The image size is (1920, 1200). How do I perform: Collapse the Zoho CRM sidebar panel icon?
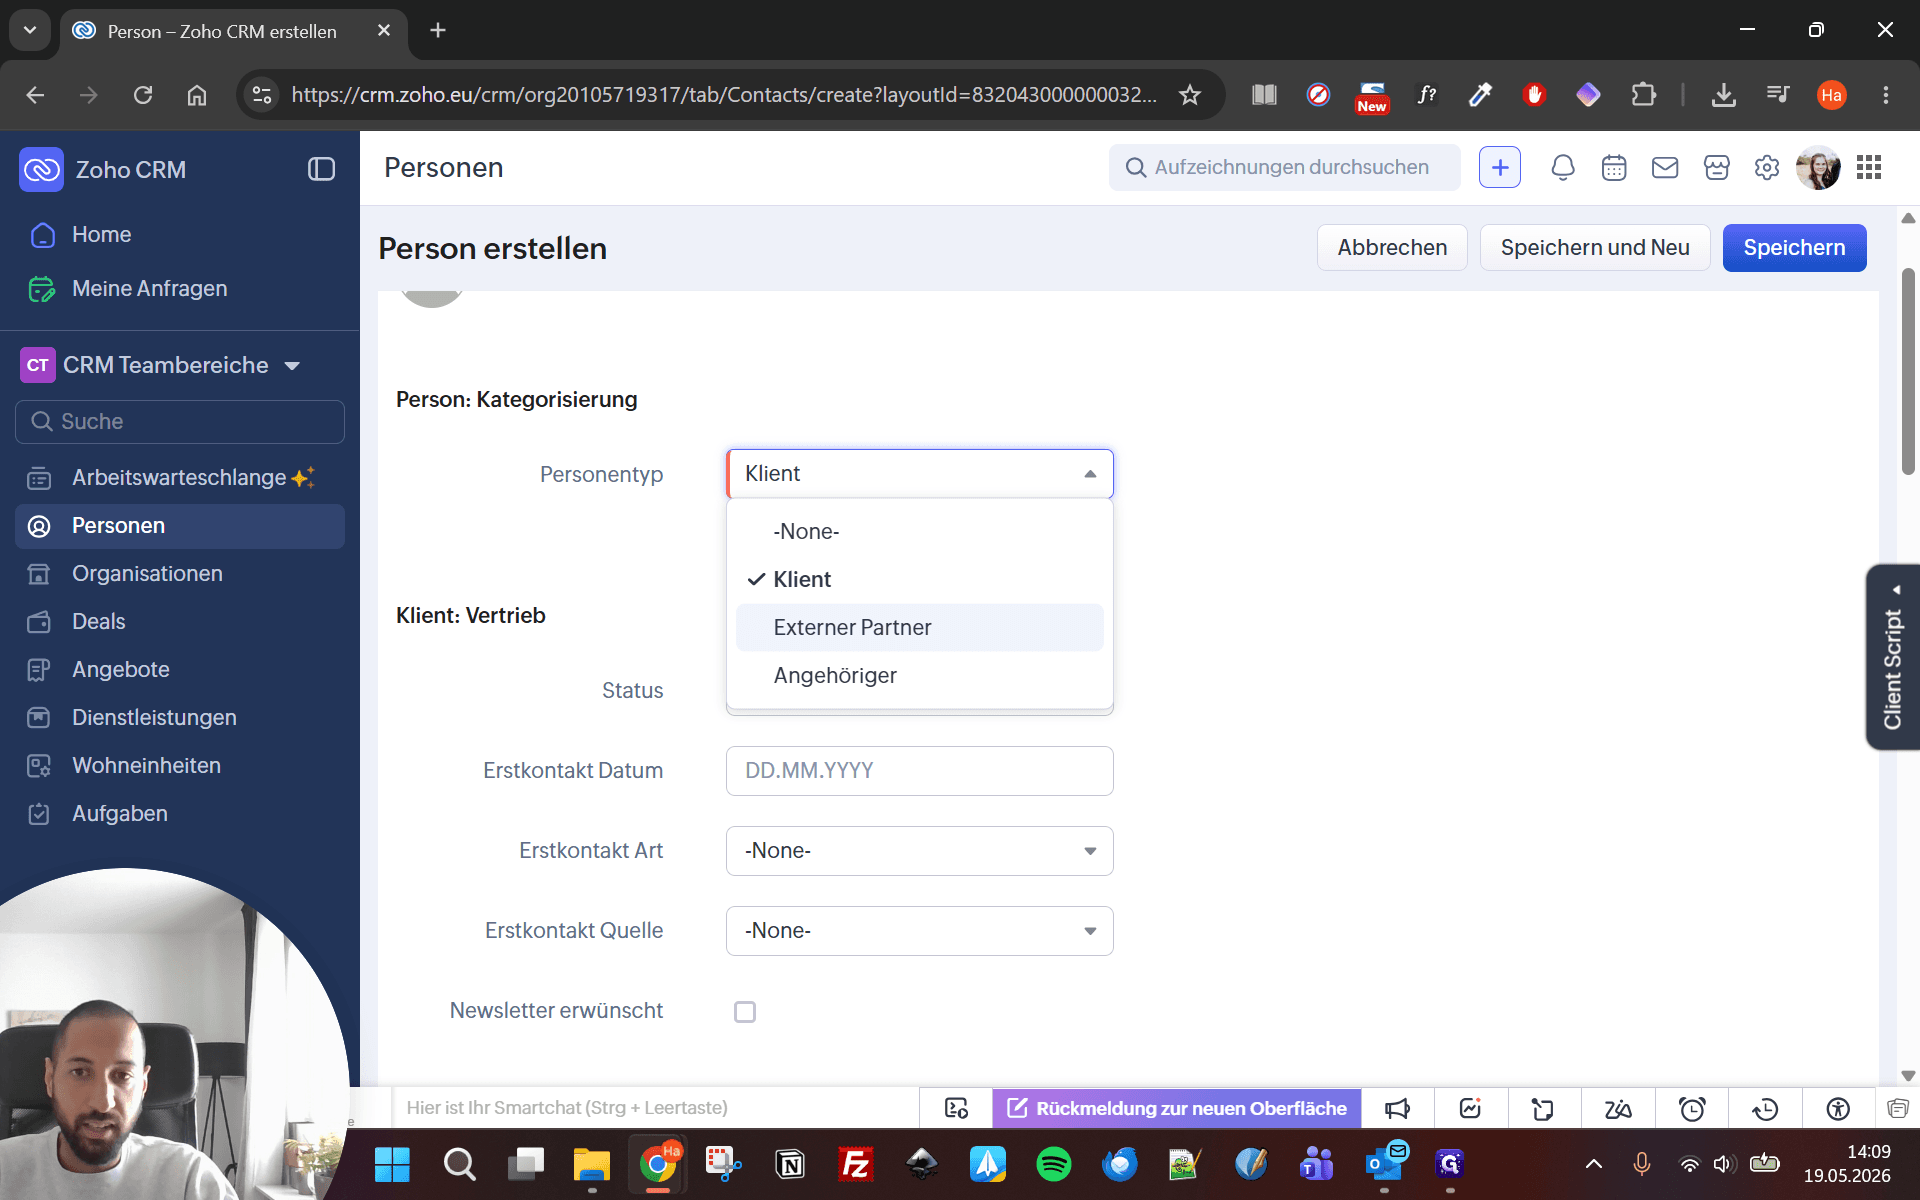click(321, 169)
